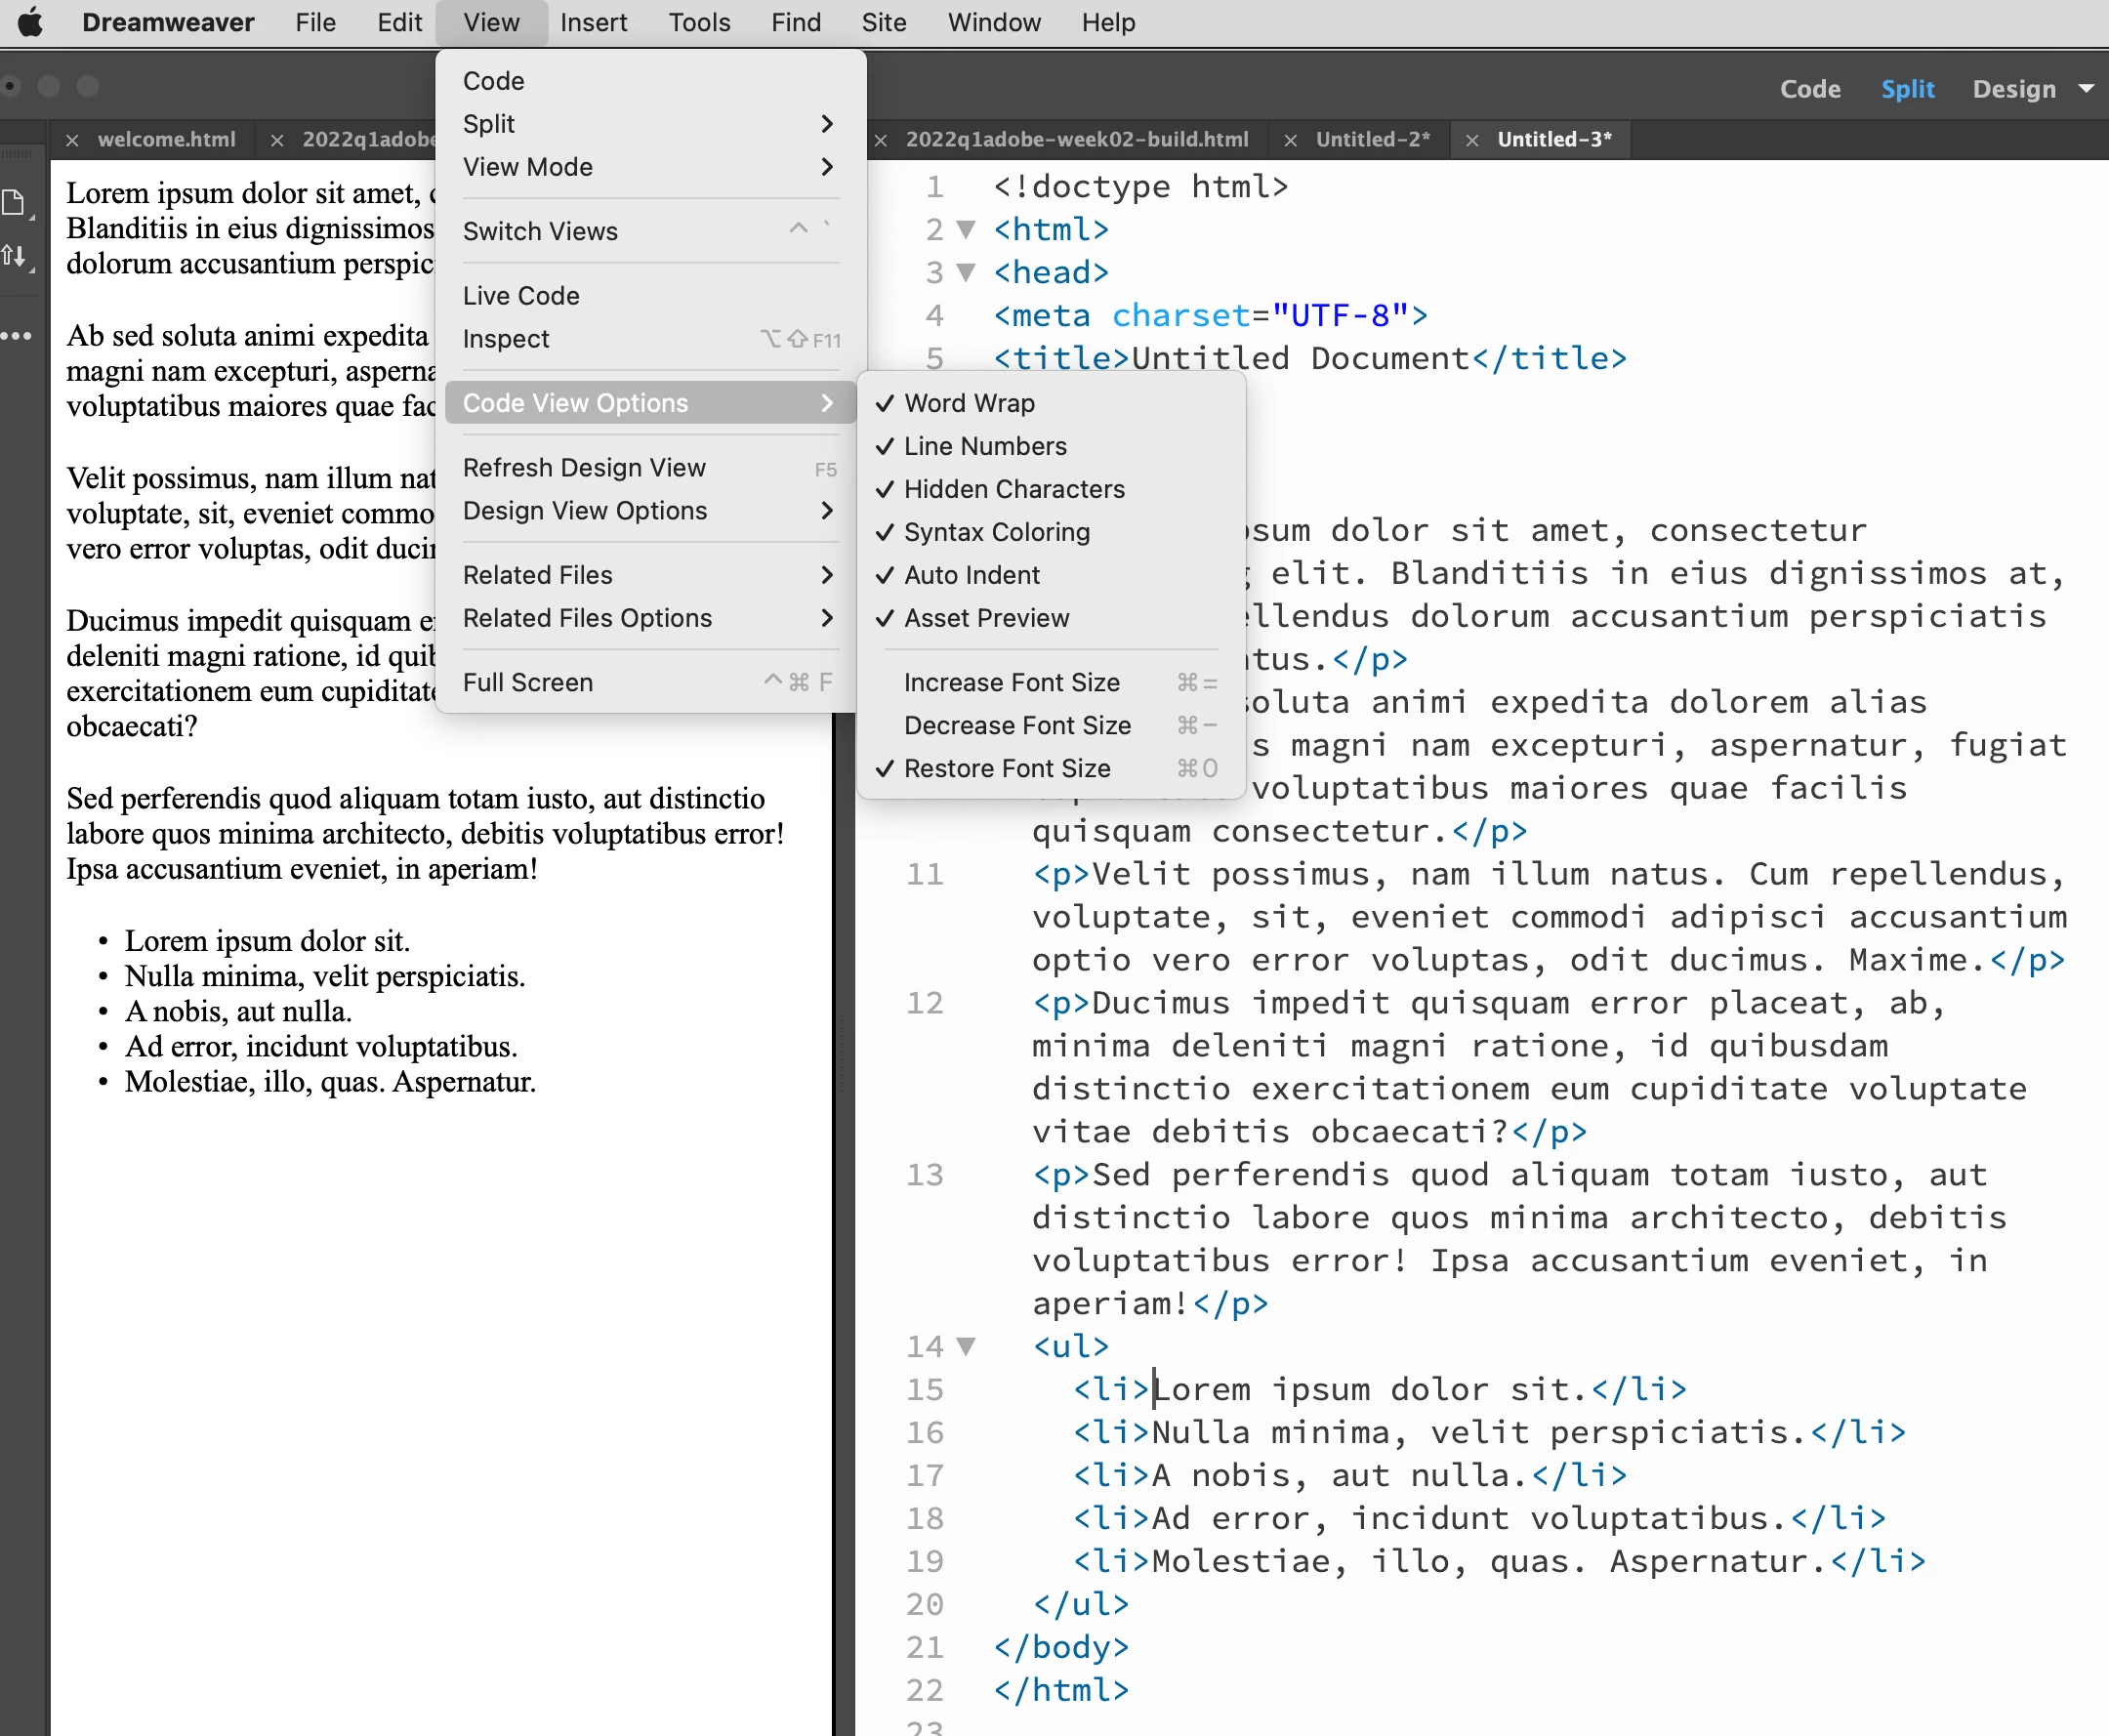Click the Open Documents file icon in sidebar

[14, 203]
